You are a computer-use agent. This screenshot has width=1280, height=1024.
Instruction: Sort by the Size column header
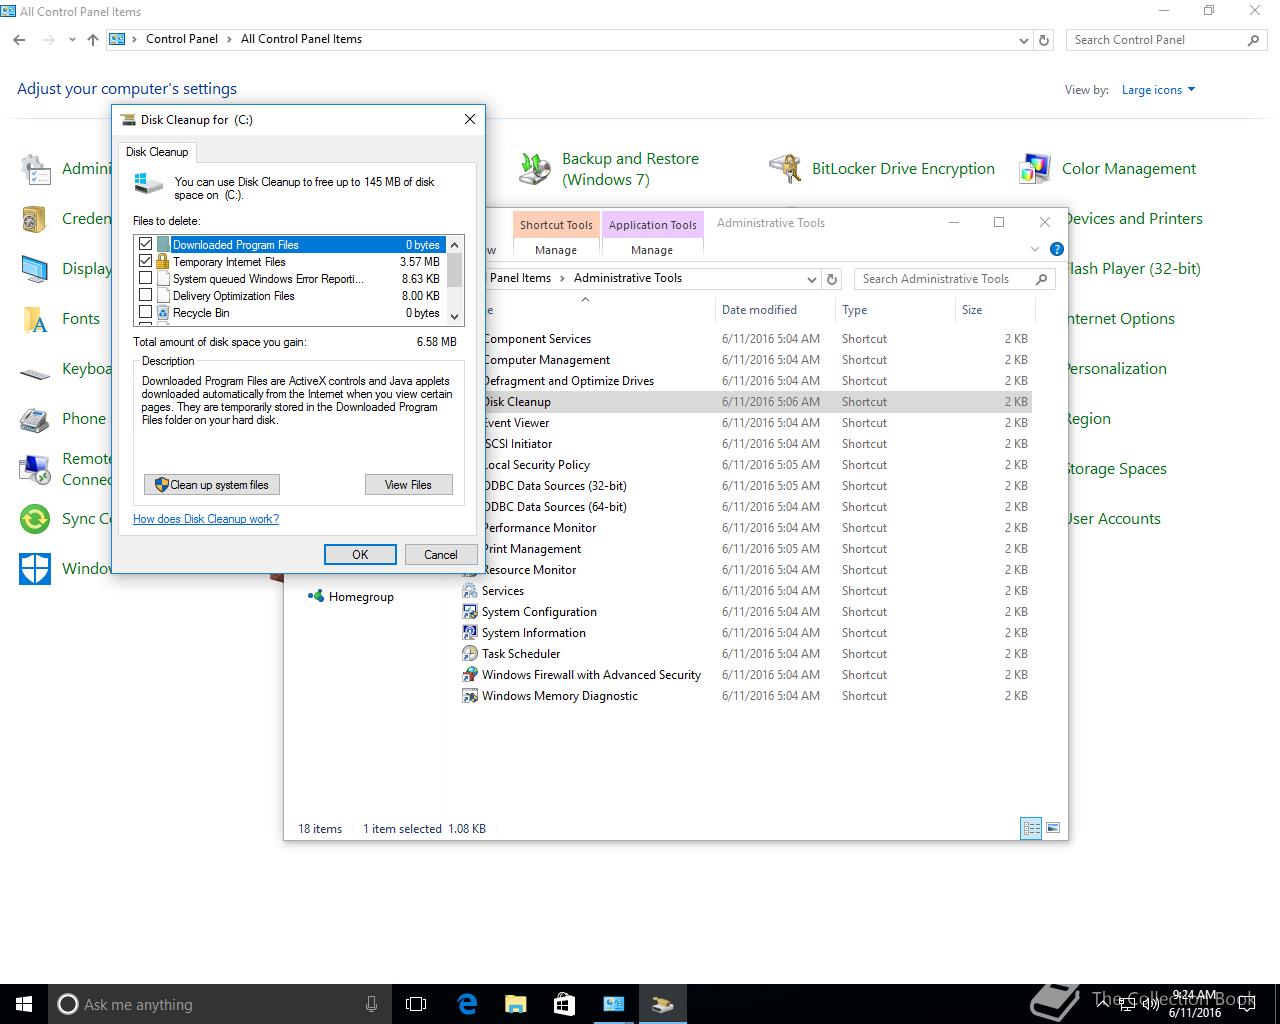995,310
